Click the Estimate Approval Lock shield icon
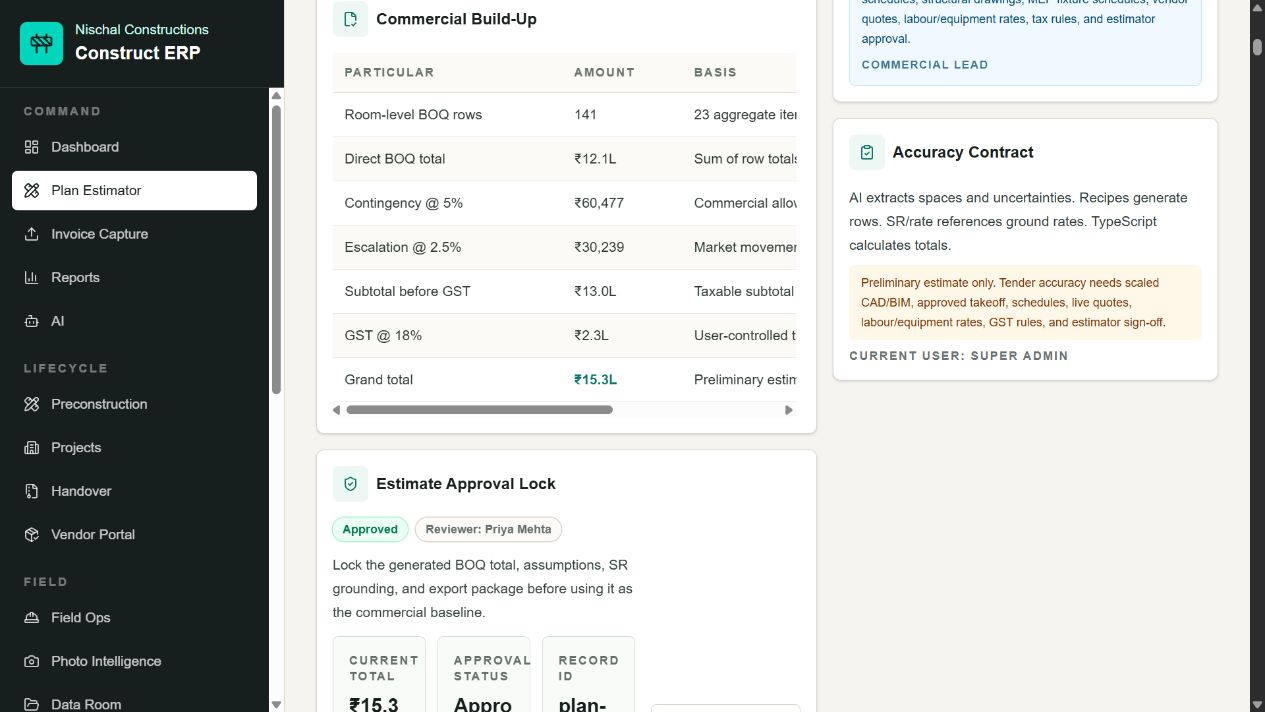The image size is (1265, 712). [350, 484]
